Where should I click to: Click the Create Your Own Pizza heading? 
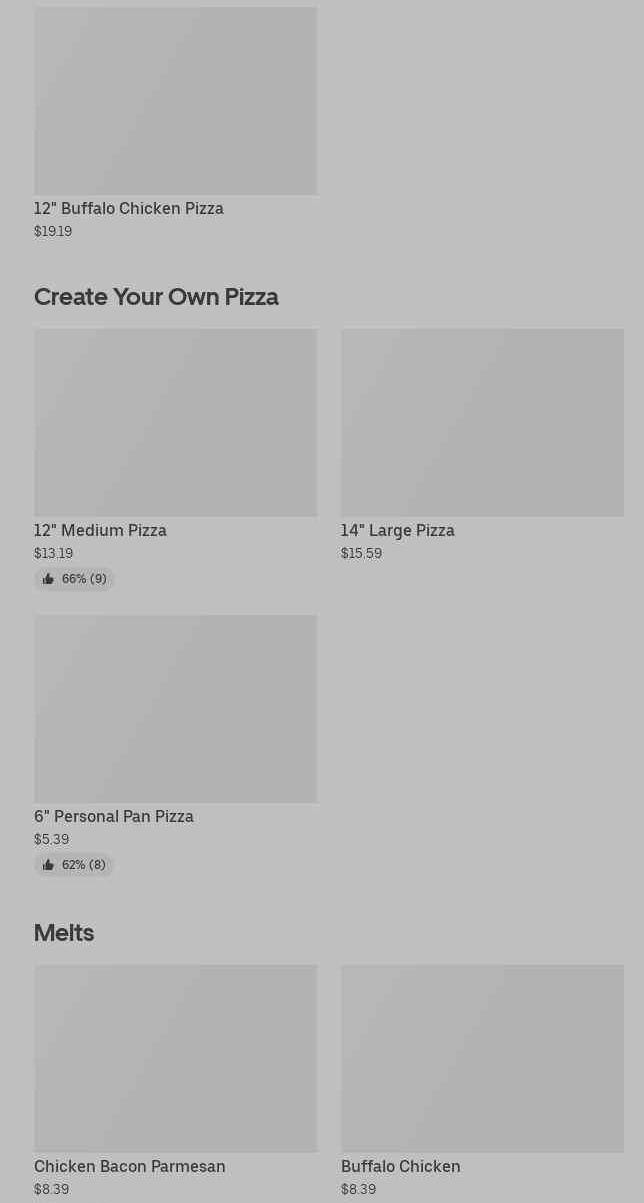156,297
